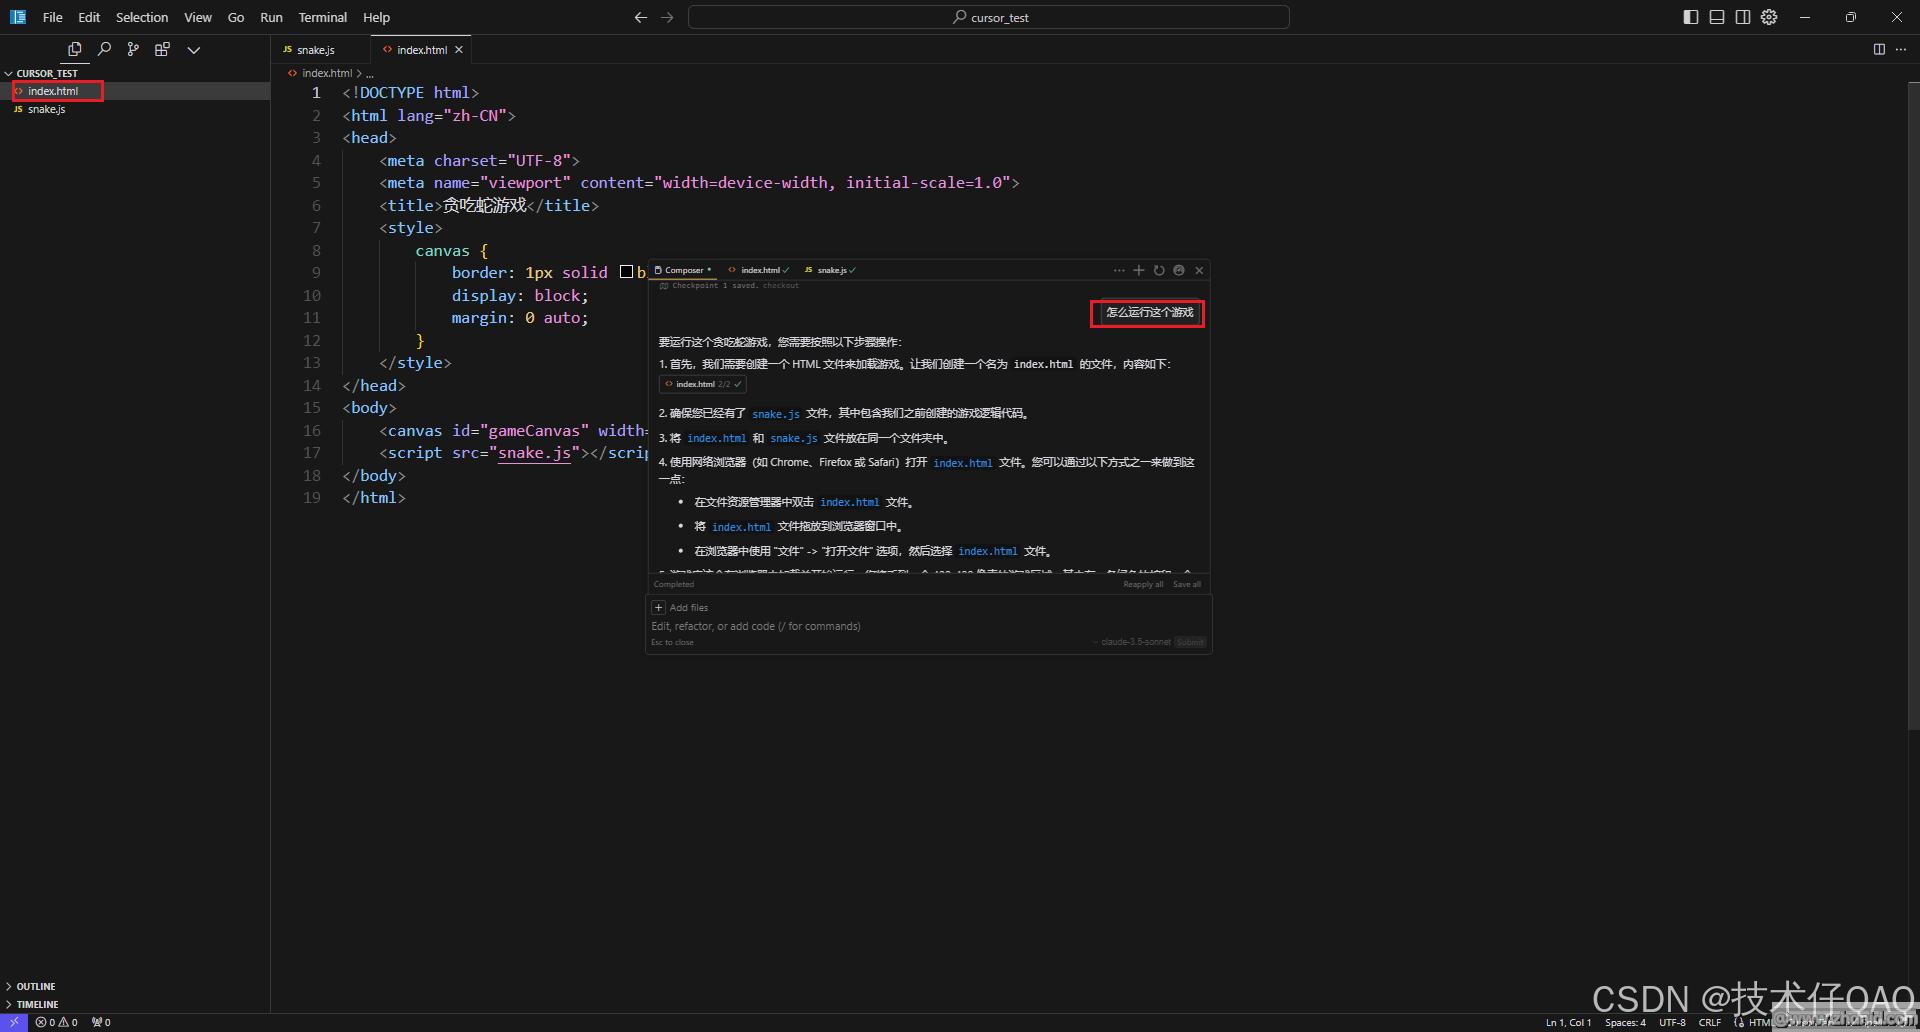Open the Terminal menu

tap(322, 17)
